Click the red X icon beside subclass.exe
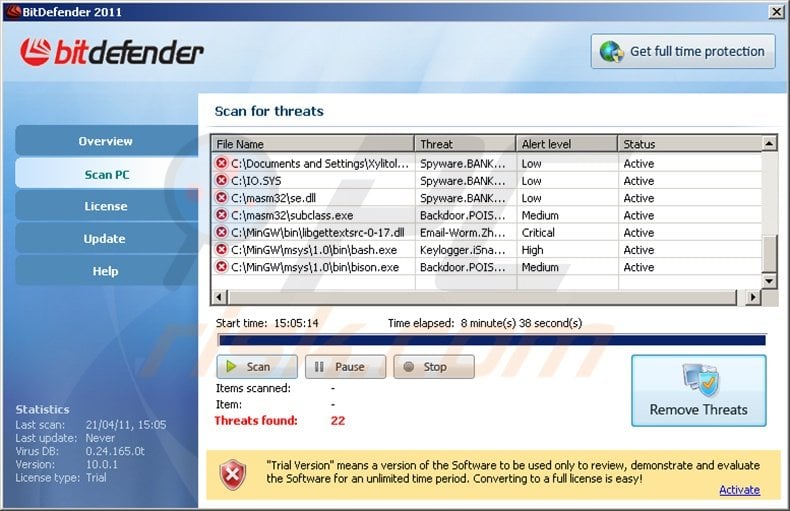790x511 pixels. [221, 215]
